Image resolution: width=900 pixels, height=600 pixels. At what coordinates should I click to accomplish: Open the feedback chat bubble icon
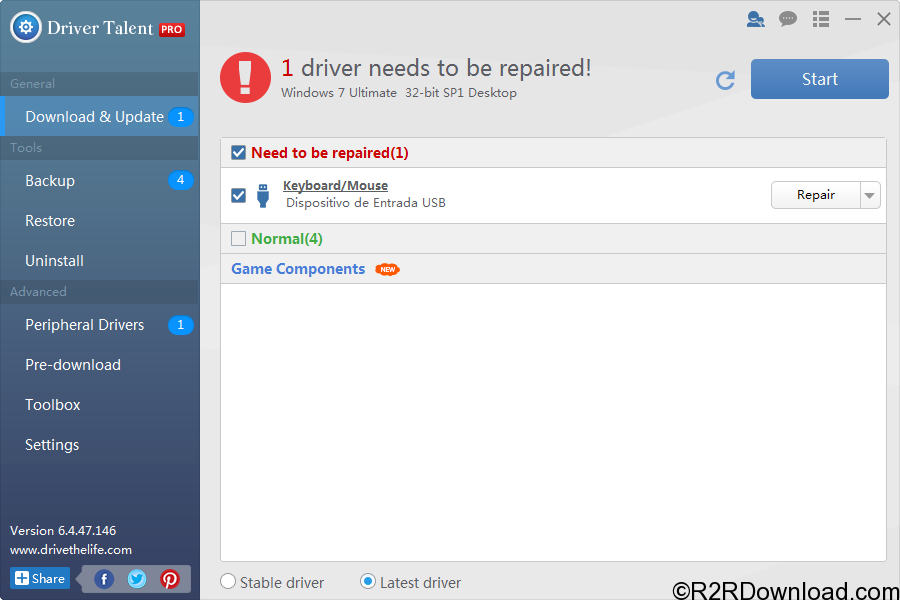tap(788, 19)
